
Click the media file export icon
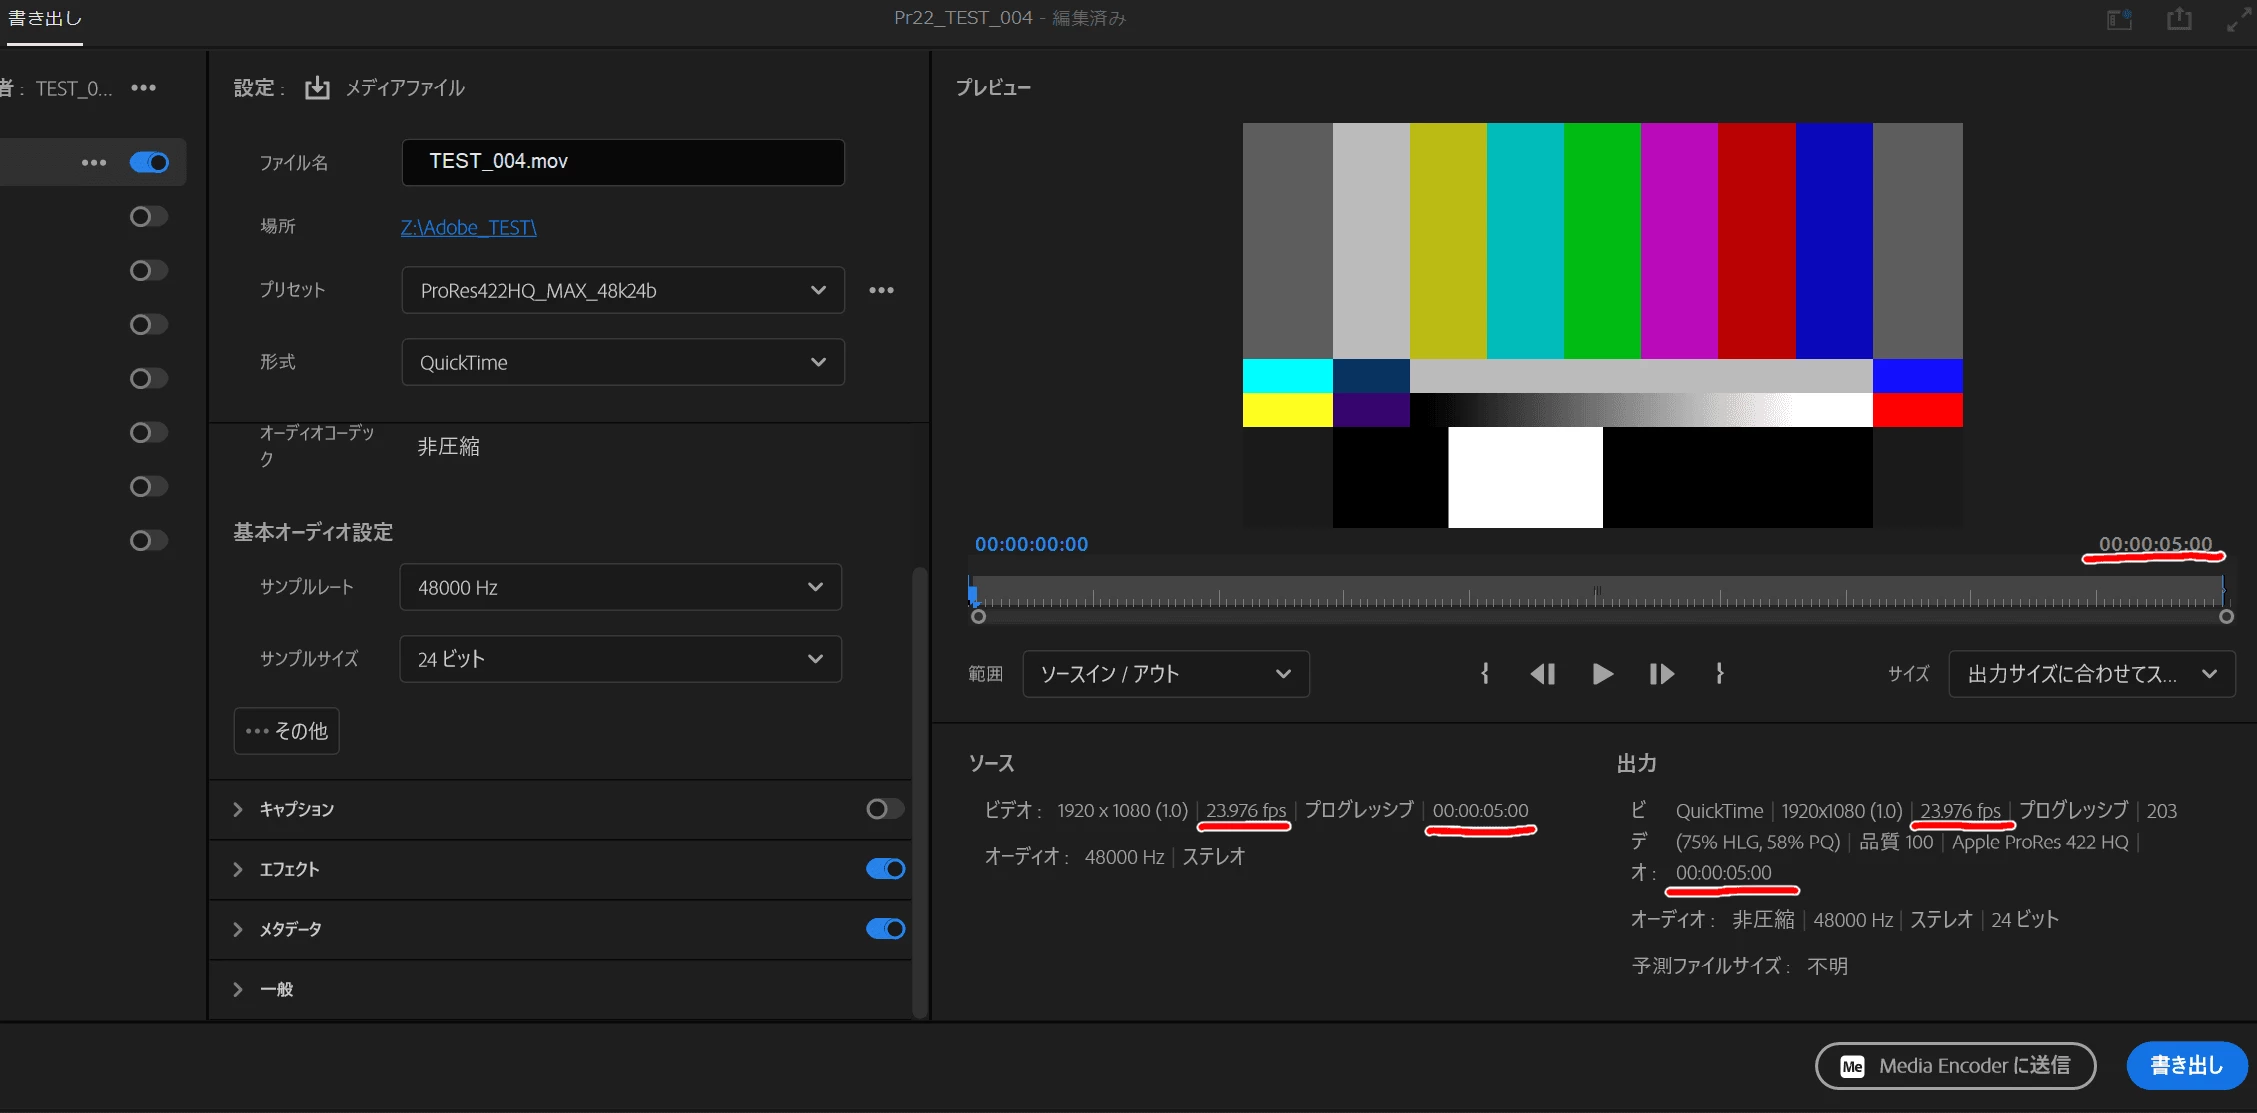(x=317, y=88)
